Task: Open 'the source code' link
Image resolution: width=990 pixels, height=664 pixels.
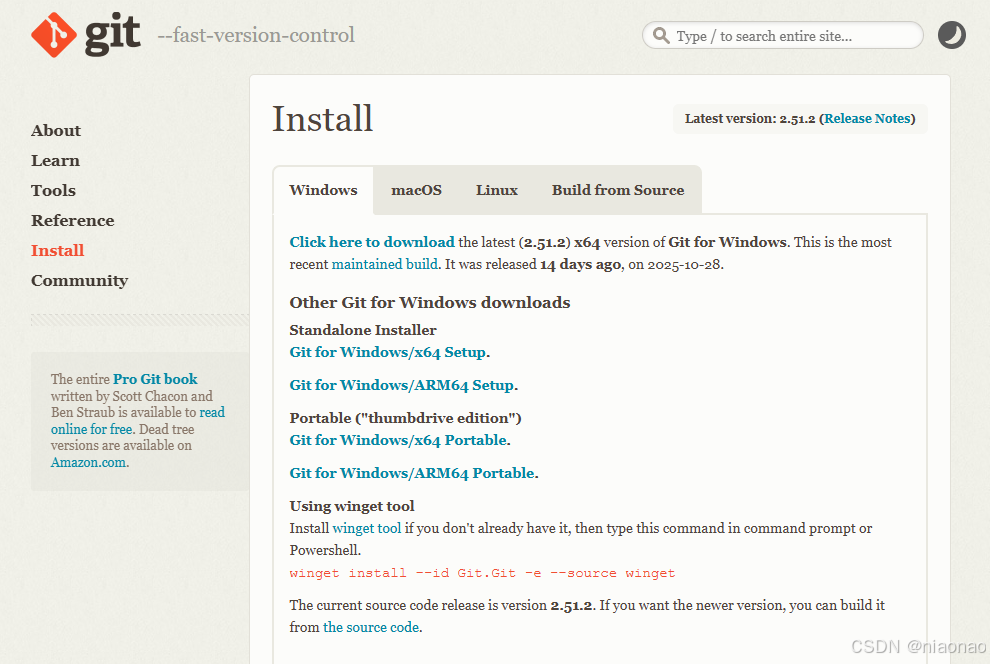Action: click(x=371, y=627)
